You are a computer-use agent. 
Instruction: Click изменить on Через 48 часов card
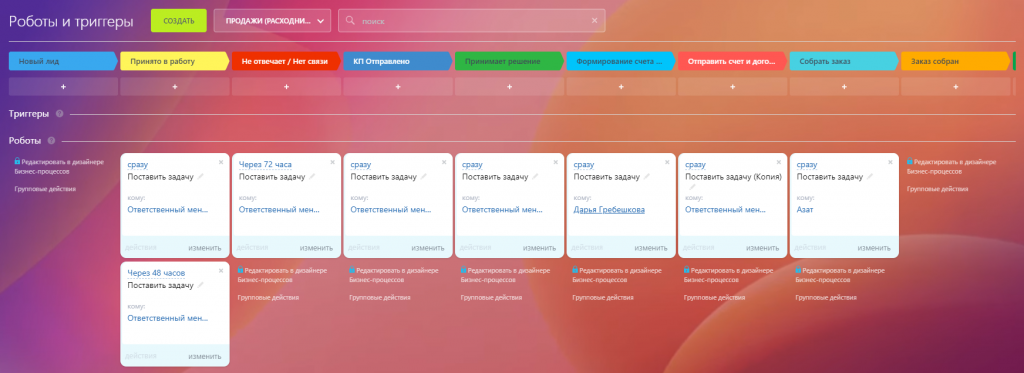tap(205, 357)
